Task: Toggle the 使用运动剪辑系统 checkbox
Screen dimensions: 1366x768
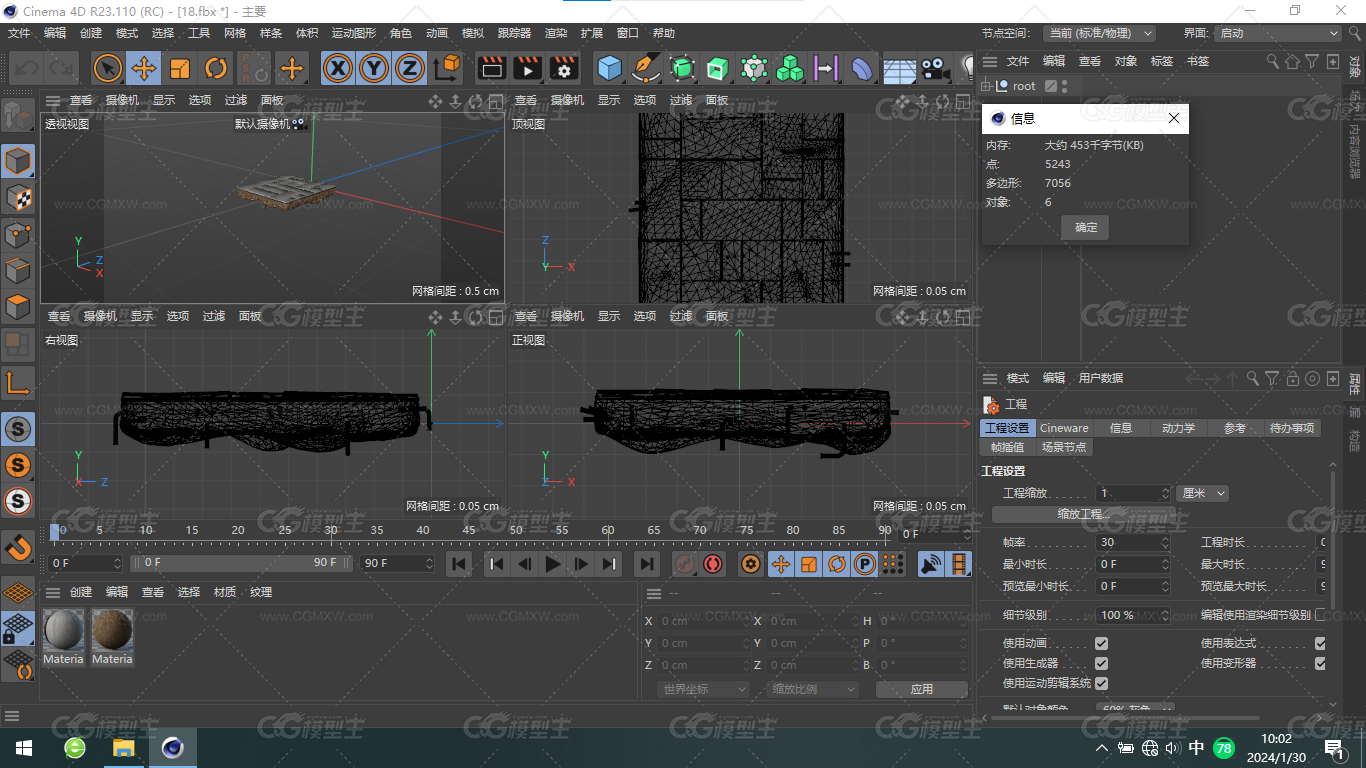Action: pos(1101,683)
